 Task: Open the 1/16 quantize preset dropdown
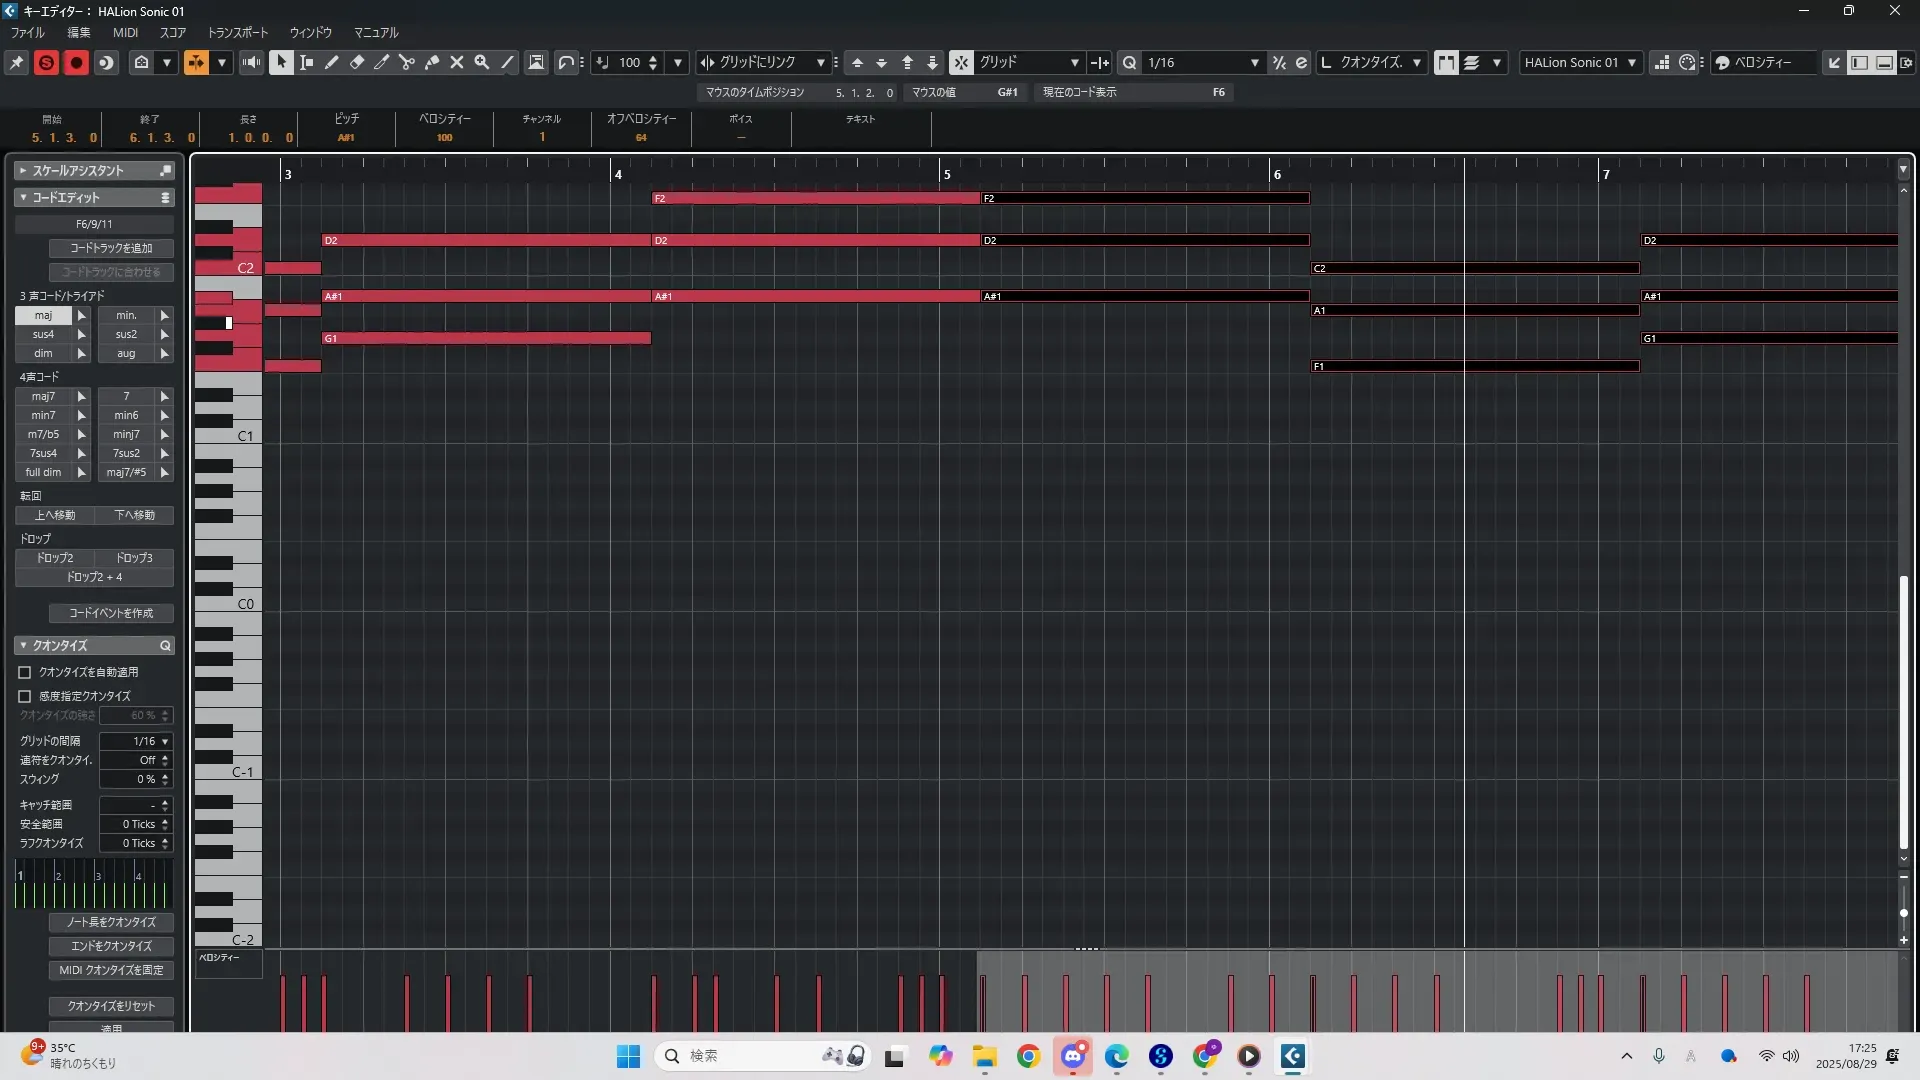coord(1254,62)
